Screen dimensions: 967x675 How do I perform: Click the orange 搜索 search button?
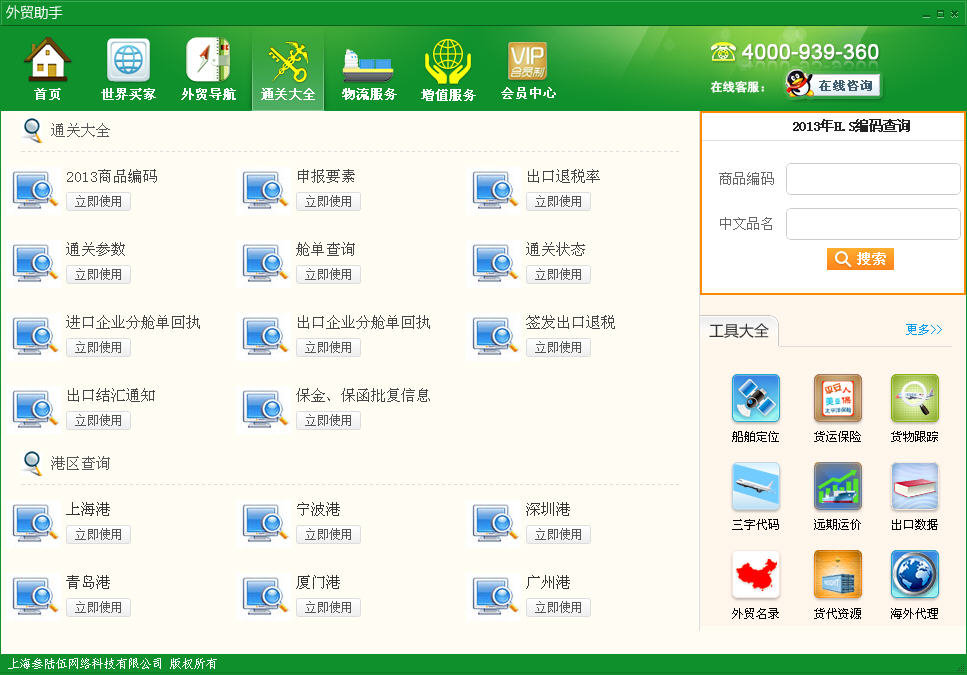[860, 259]
